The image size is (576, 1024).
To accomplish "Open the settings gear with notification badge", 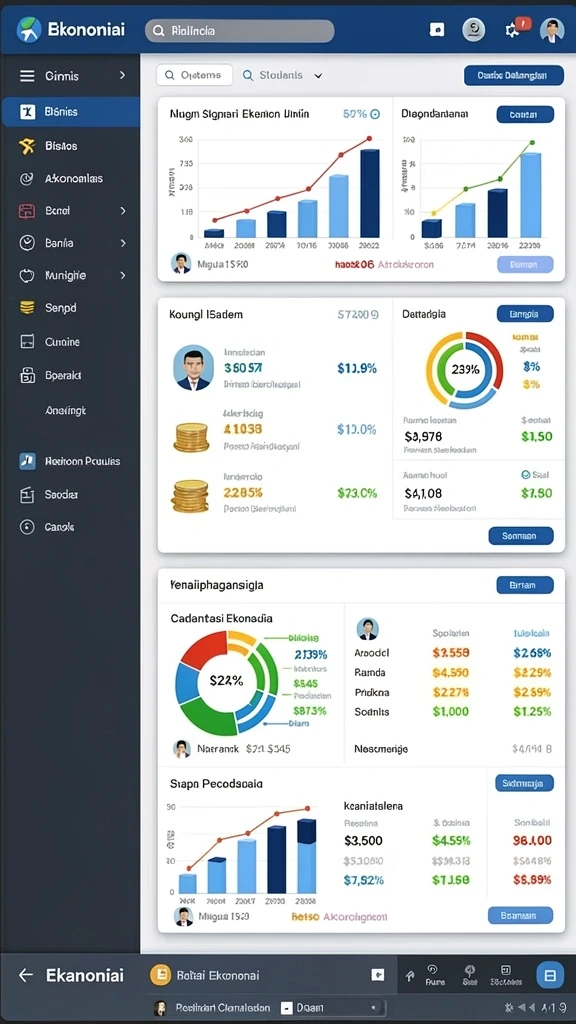I will [x=513, y=30].
